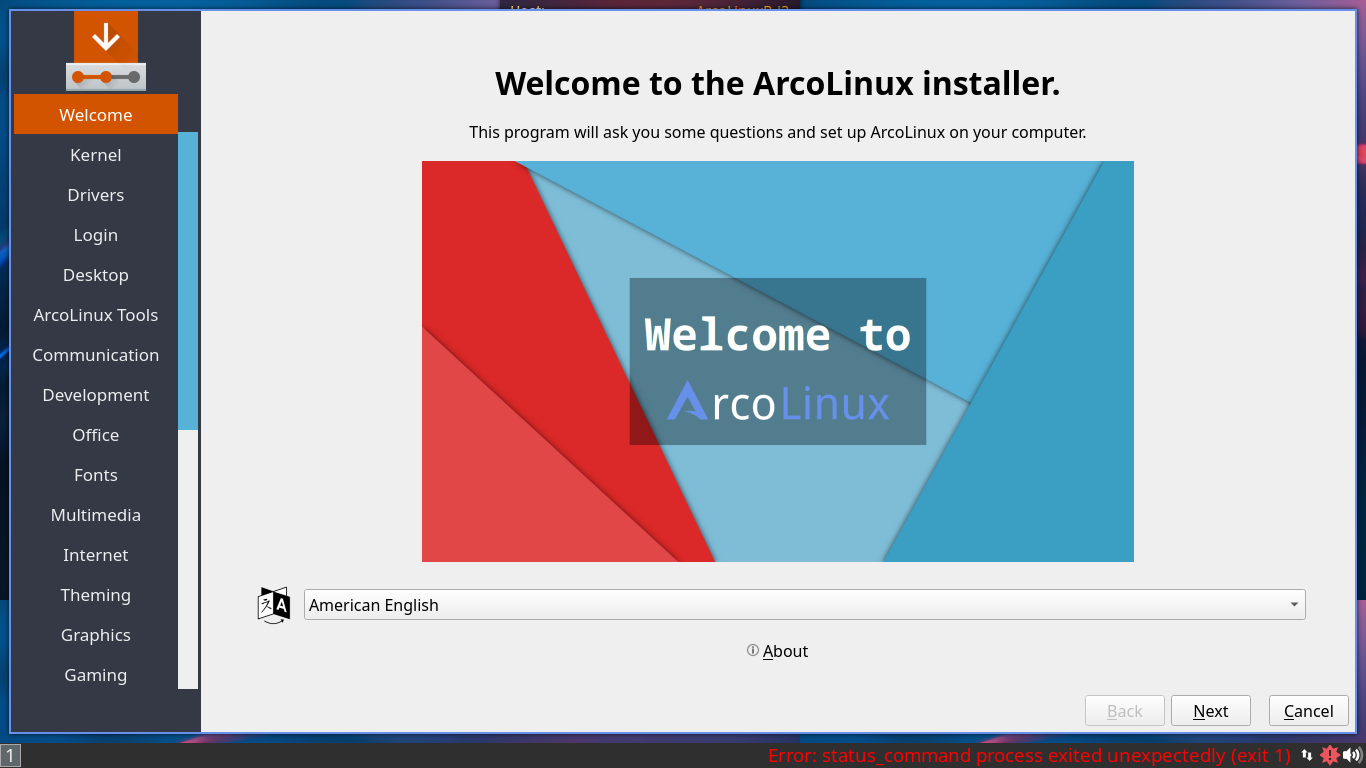Choose the Desktop step
The width and height of the screenshot is (1366, 768).
[96, 275]
